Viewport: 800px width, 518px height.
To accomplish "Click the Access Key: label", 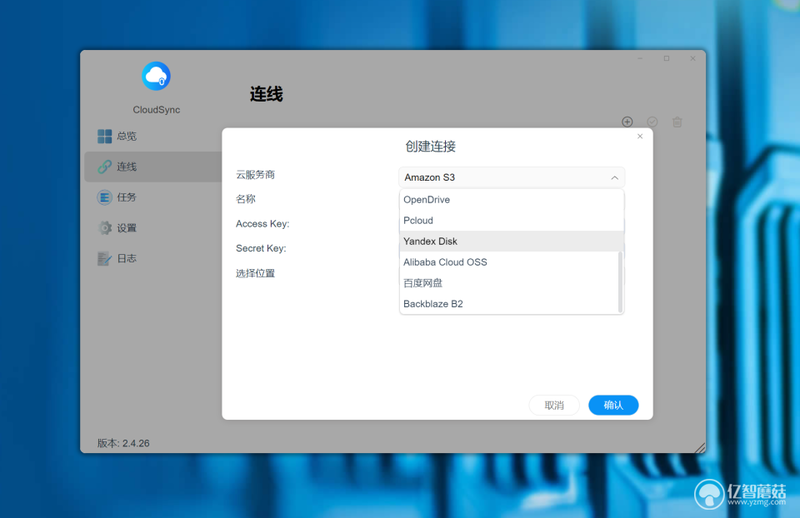I will tap(262, 224).
